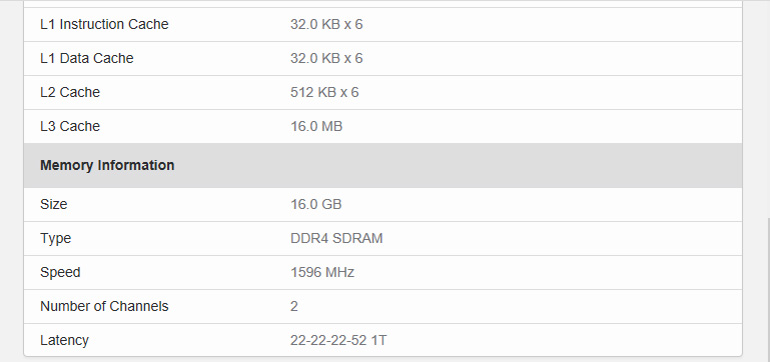Select the L1 Instruction Cache label
Viewport: 770px width, 362px height.
click(x=104, y=24)
